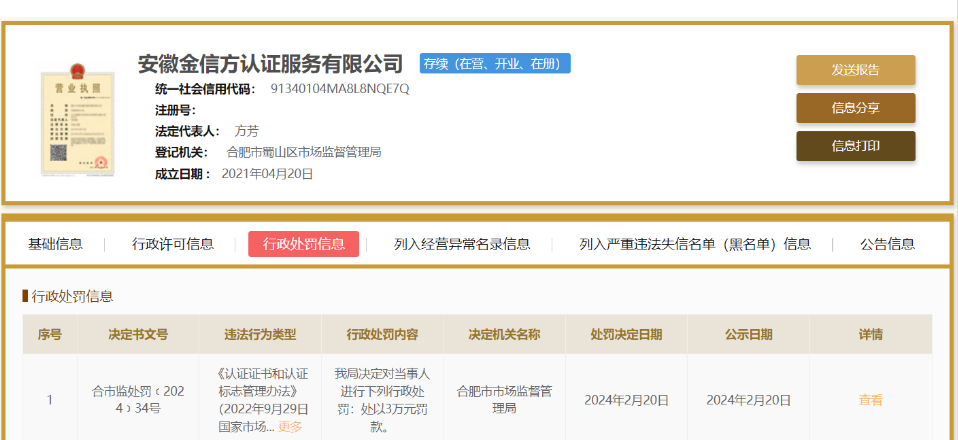Click the 处罚决定日期 column header
This screenshot has width=958, height=440.
coord(626,335)
